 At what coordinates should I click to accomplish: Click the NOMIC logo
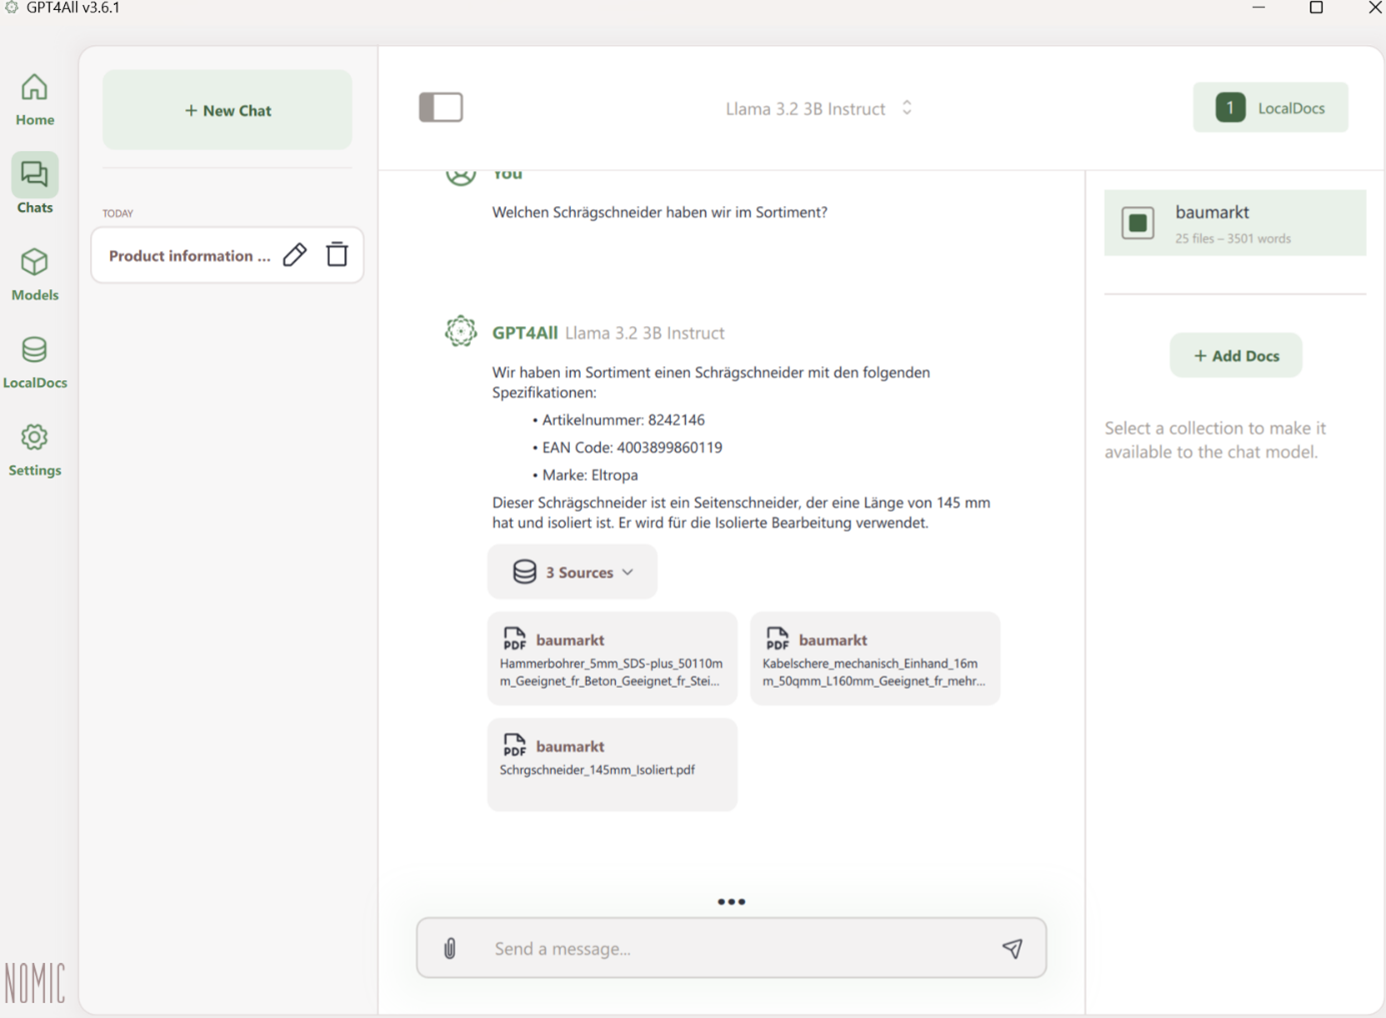tap(35, 983)
